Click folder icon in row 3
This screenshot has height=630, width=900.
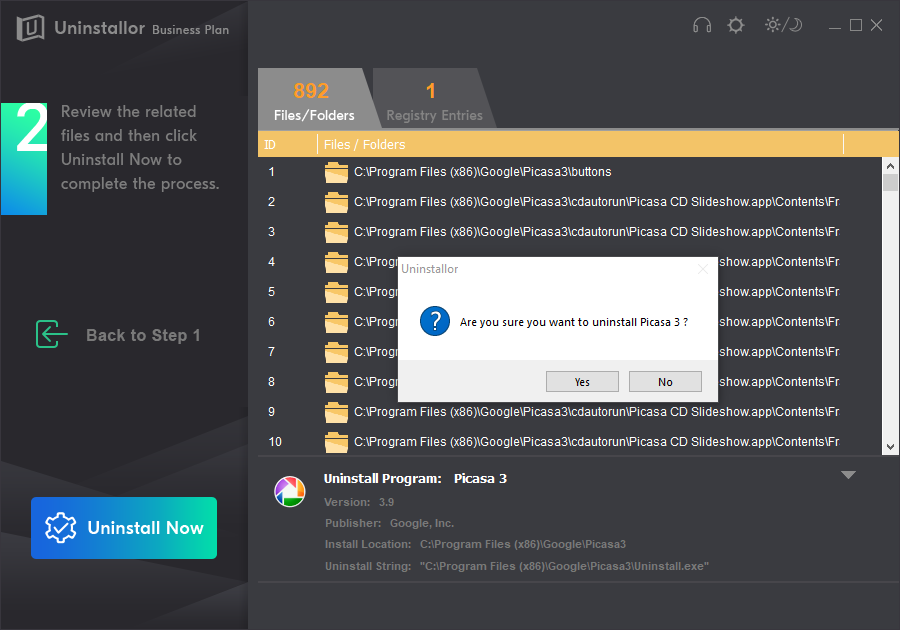click(x=336, y=232)
